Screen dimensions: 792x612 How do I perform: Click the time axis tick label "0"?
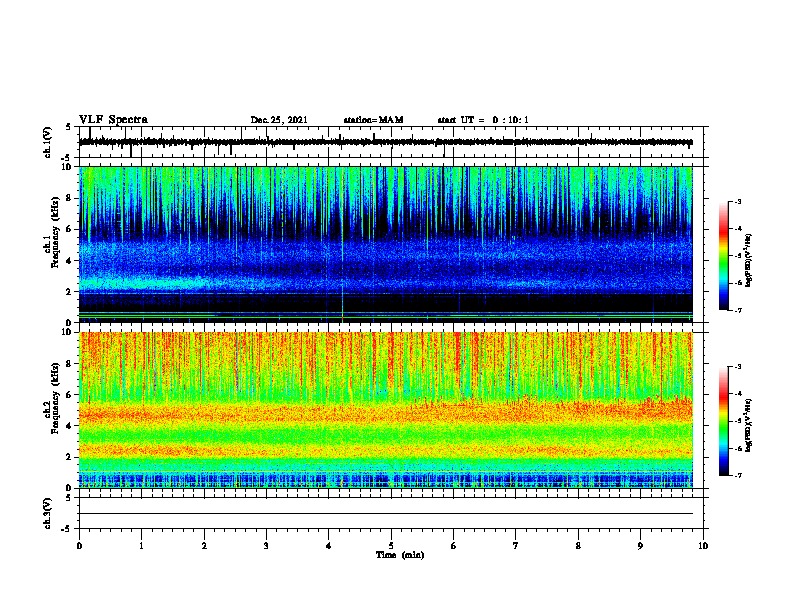[79, 546]
